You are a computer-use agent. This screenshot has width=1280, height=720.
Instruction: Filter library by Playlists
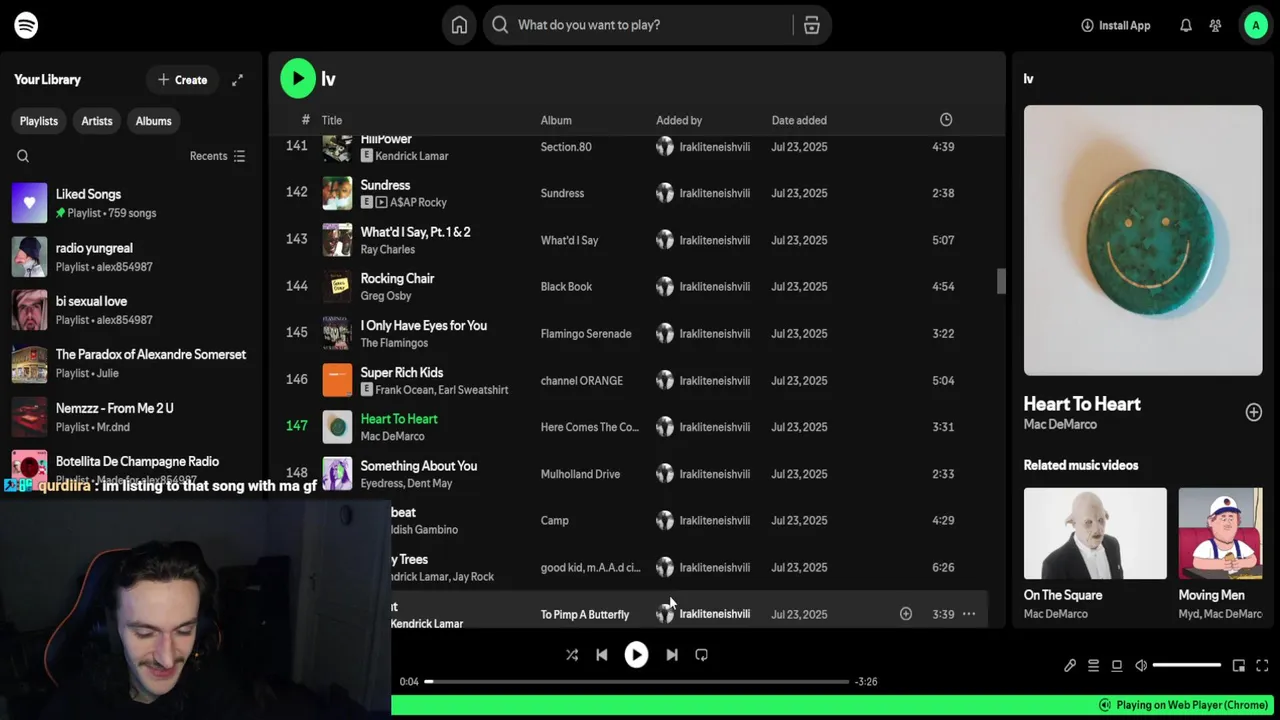(39, 121)
